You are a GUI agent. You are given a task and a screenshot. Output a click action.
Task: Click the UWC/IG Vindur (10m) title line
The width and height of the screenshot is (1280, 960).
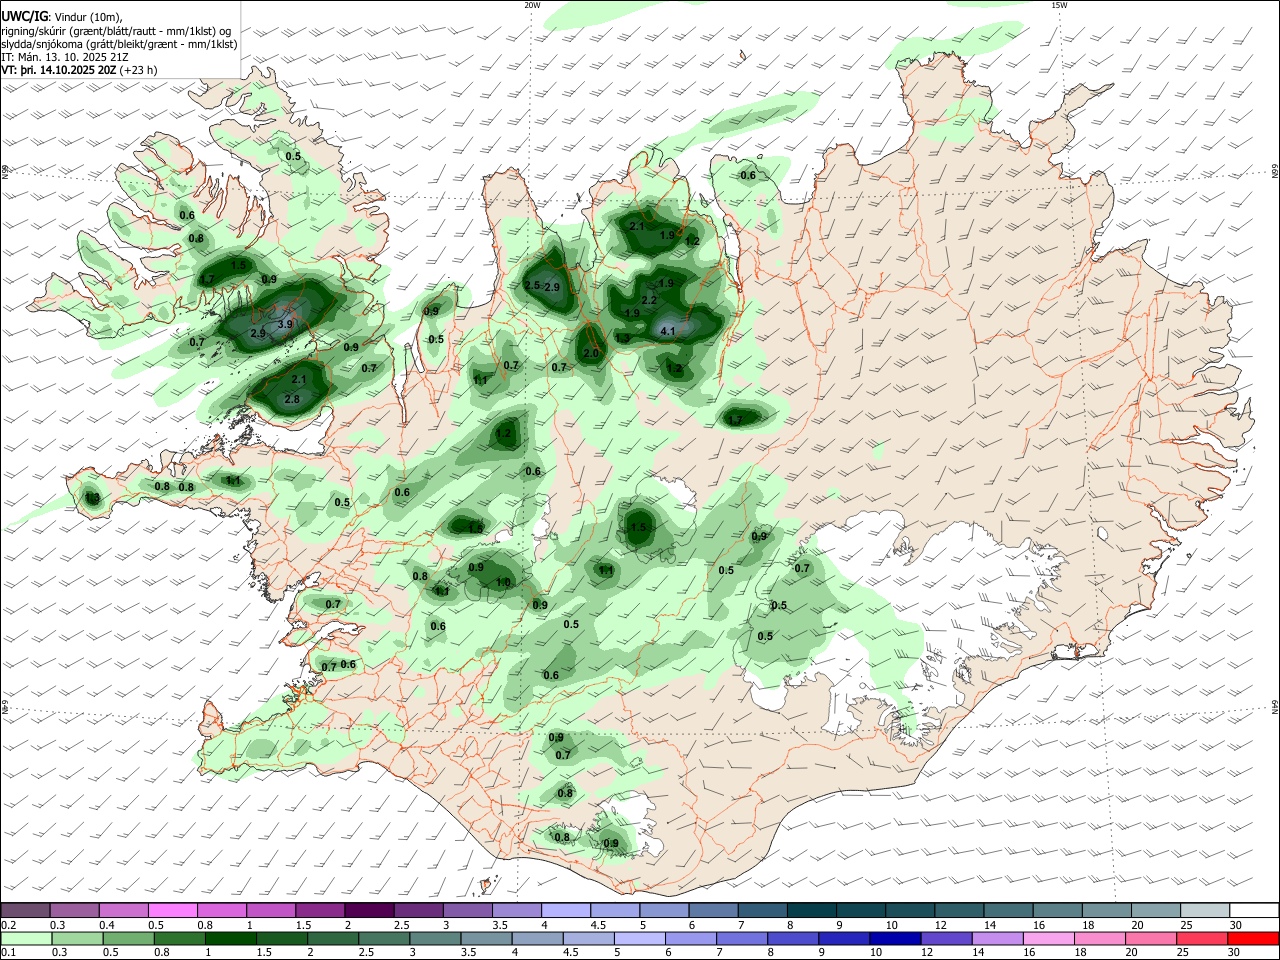point(62,16)
